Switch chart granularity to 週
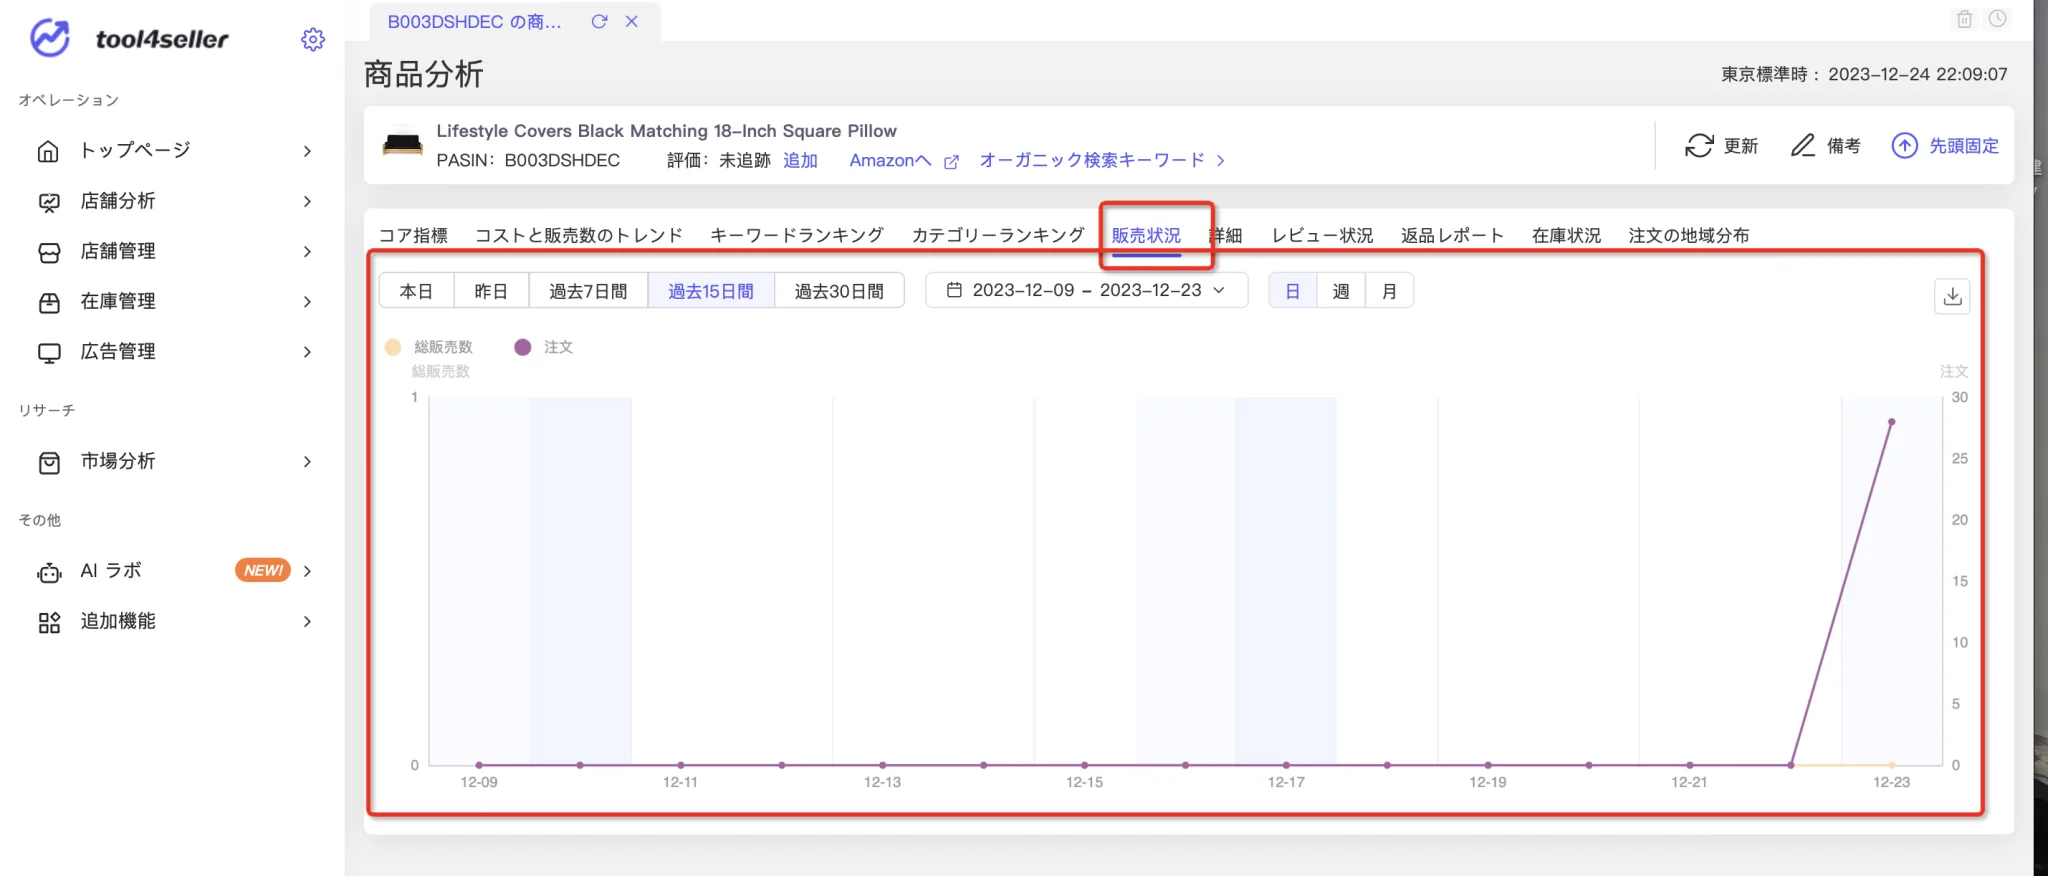 click(1341, 291)
